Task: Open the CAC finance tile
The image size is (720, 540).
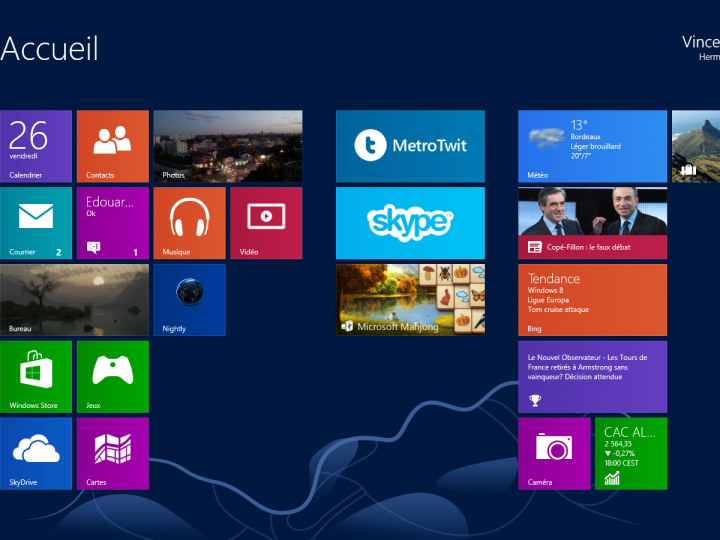Action: [x=631, y=454]
